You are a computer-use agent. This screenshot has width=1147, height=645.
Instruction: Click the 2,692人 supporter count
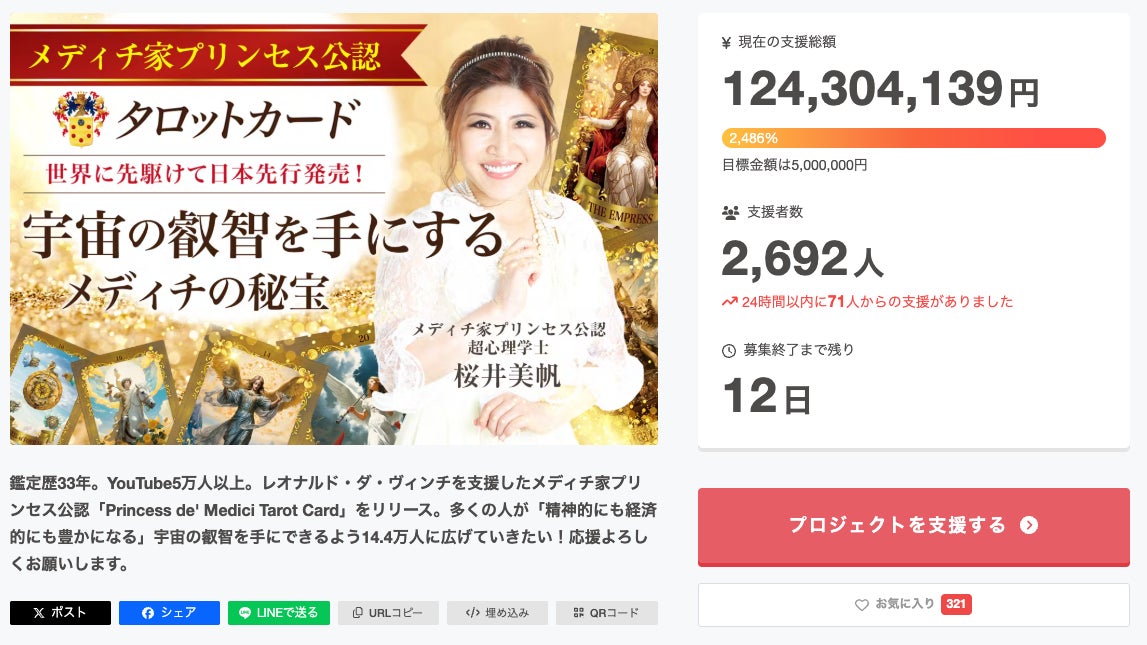[802, 259]
